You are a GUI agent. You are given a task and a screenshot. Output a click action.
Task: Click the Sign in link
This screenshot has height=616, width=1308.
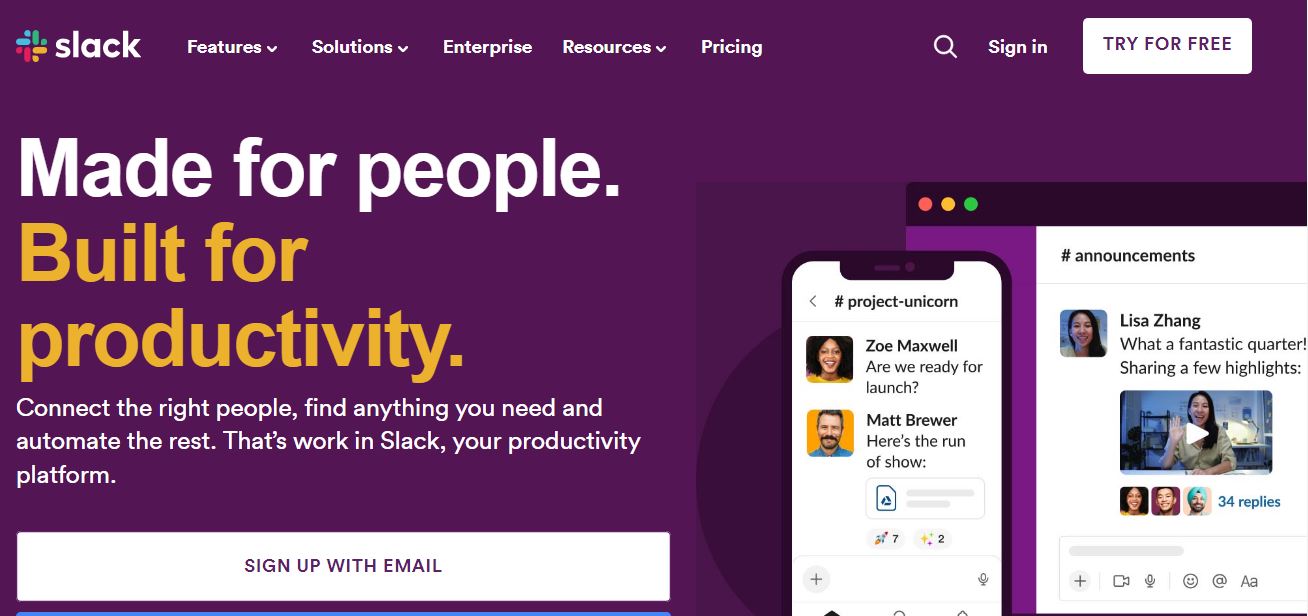tap(1017, 47)
